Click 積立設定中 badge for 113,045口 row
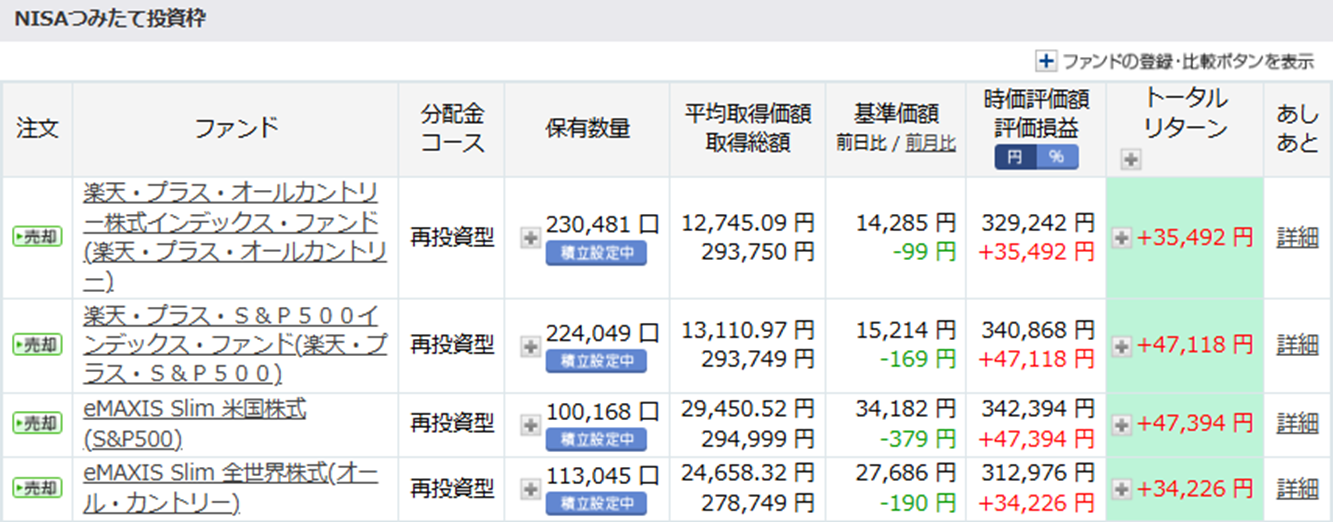The width and height of the screenshot is (1333, 522). tap(596, 503)
